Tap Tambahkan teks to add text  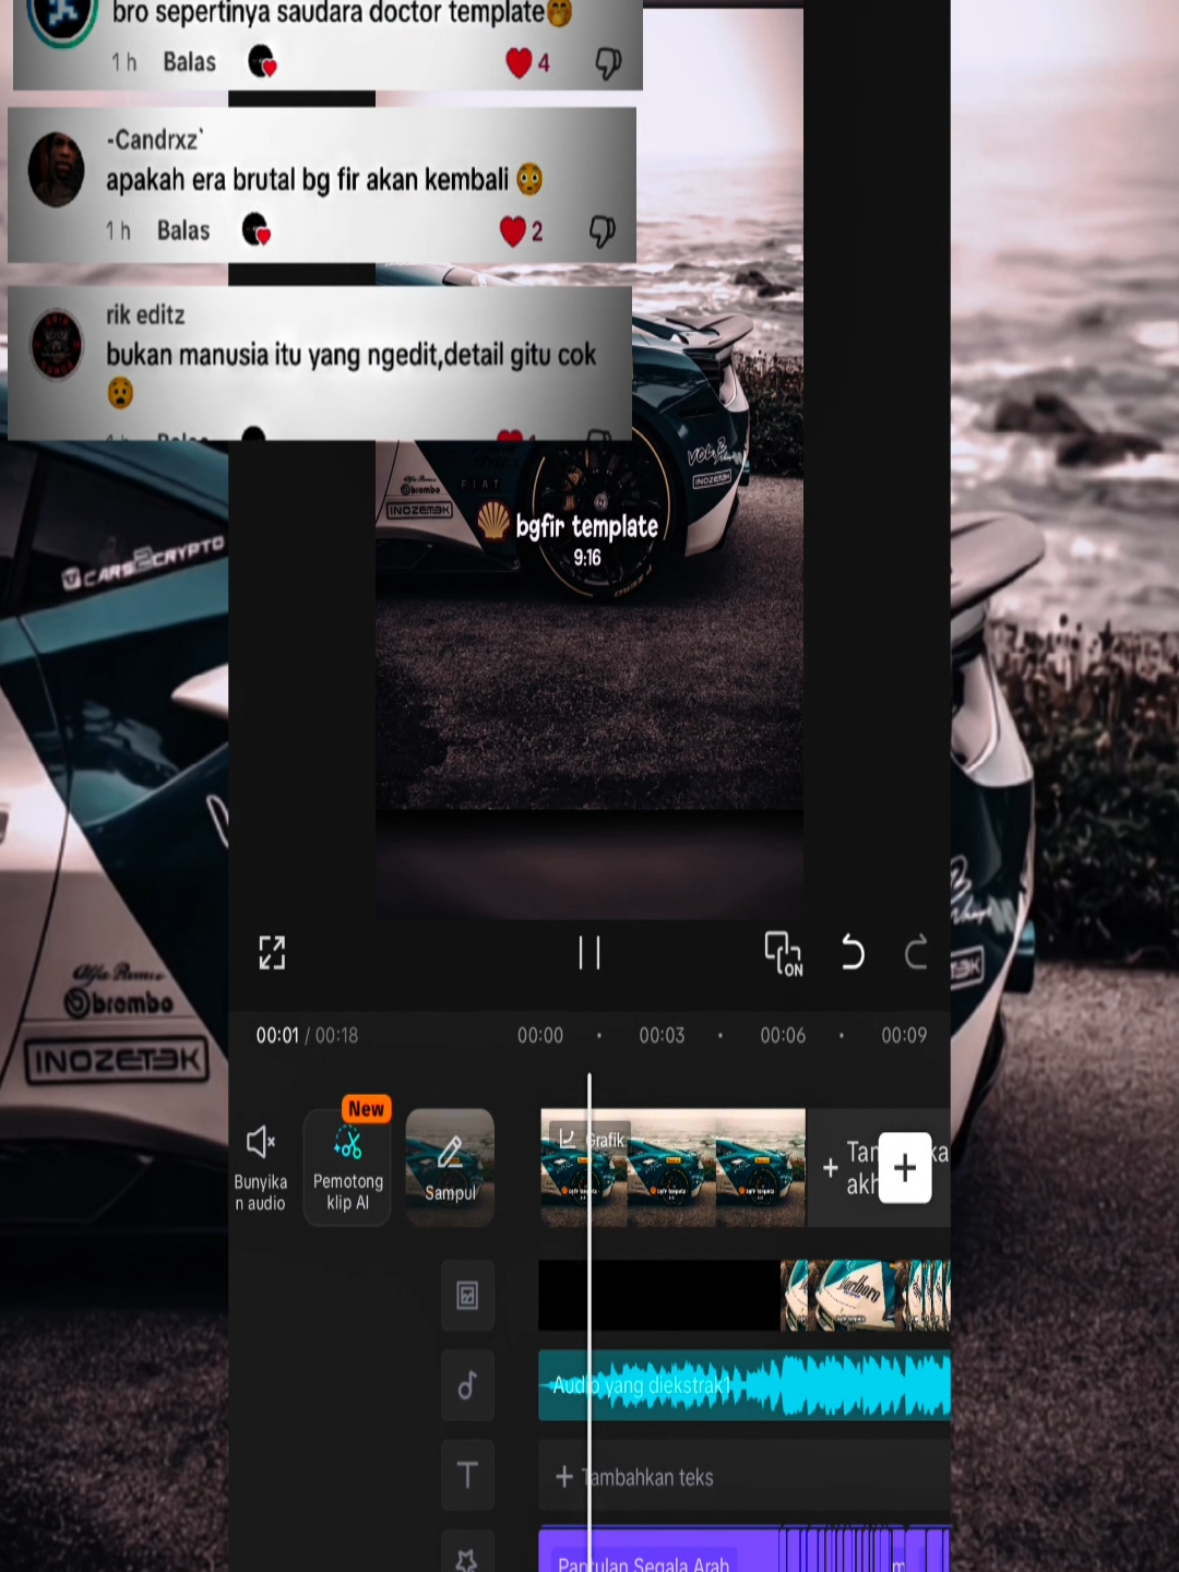(x=744, y=1476)
